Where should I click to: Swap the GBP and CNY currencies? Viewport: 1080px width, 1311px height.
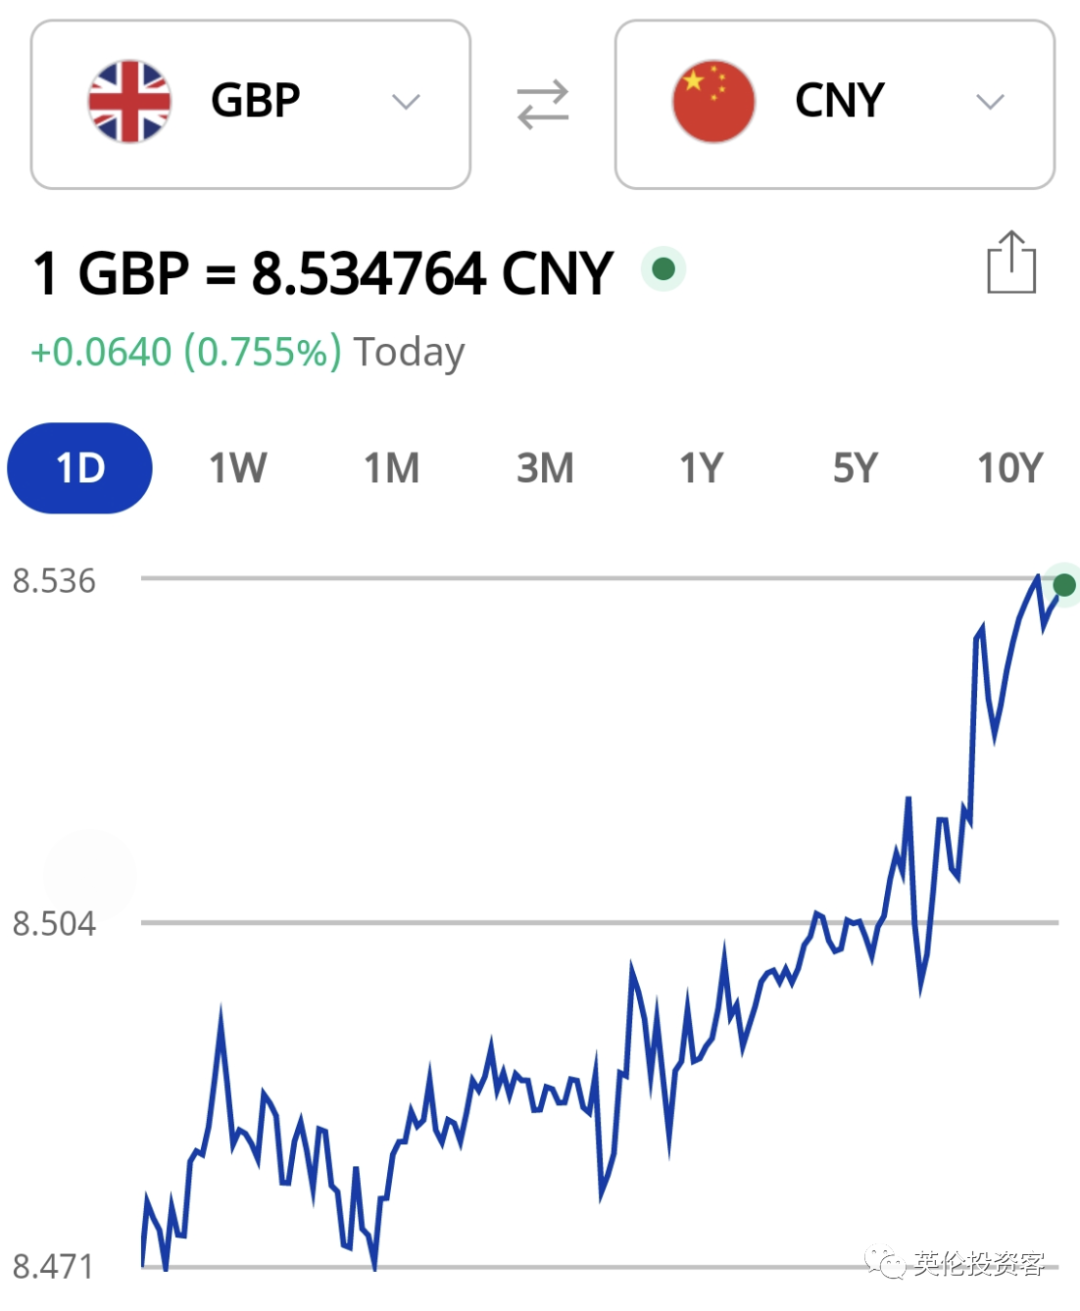point(543,104)
